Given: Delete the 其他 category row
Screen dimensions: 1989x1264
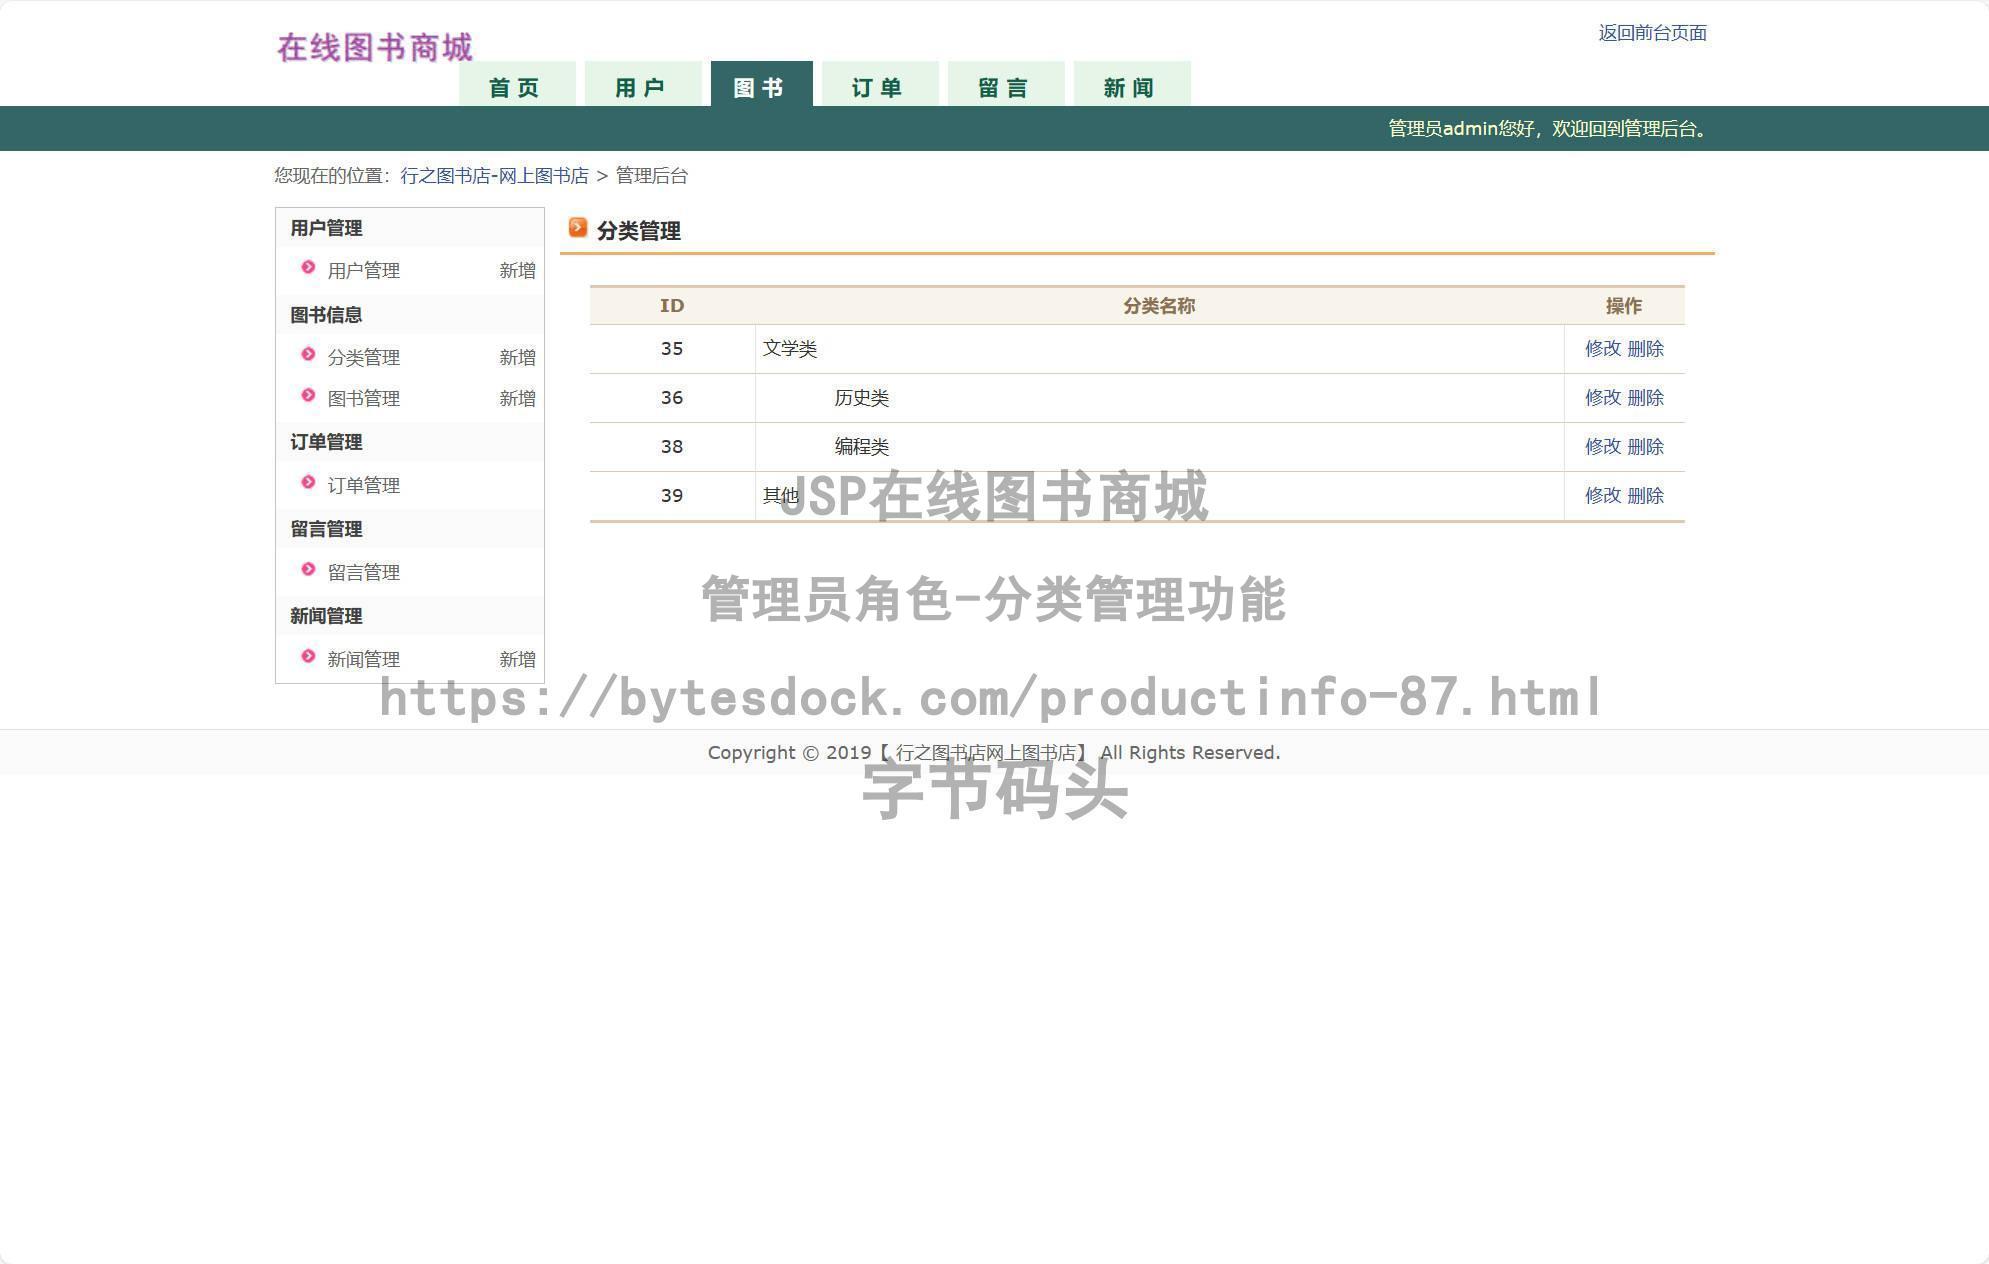Looking at the screenshot, I should 1645,496.
